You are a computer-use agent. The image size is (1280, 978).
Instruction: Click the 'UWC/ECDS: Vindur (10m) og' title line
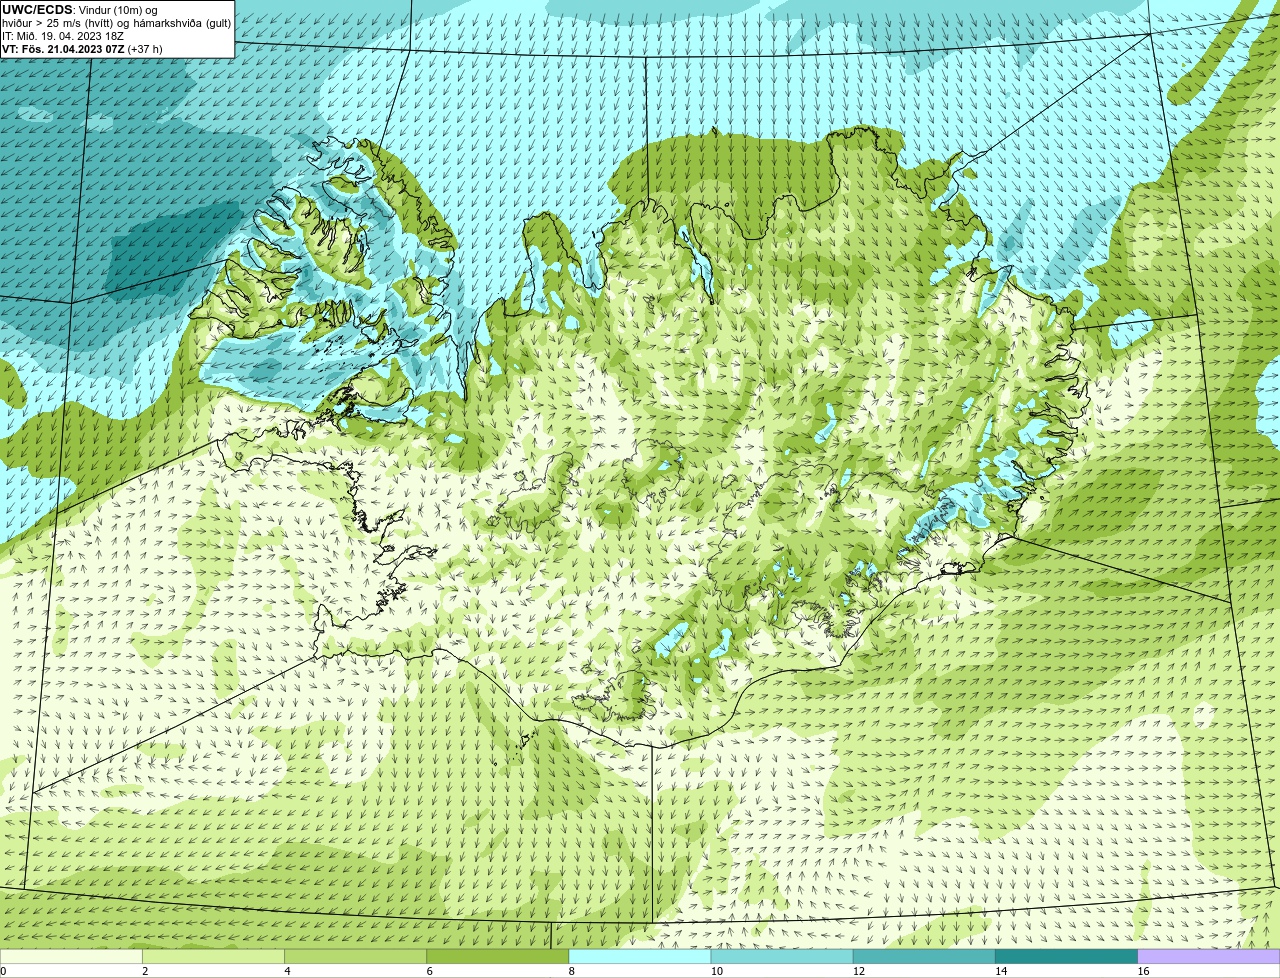pos(80,10)
